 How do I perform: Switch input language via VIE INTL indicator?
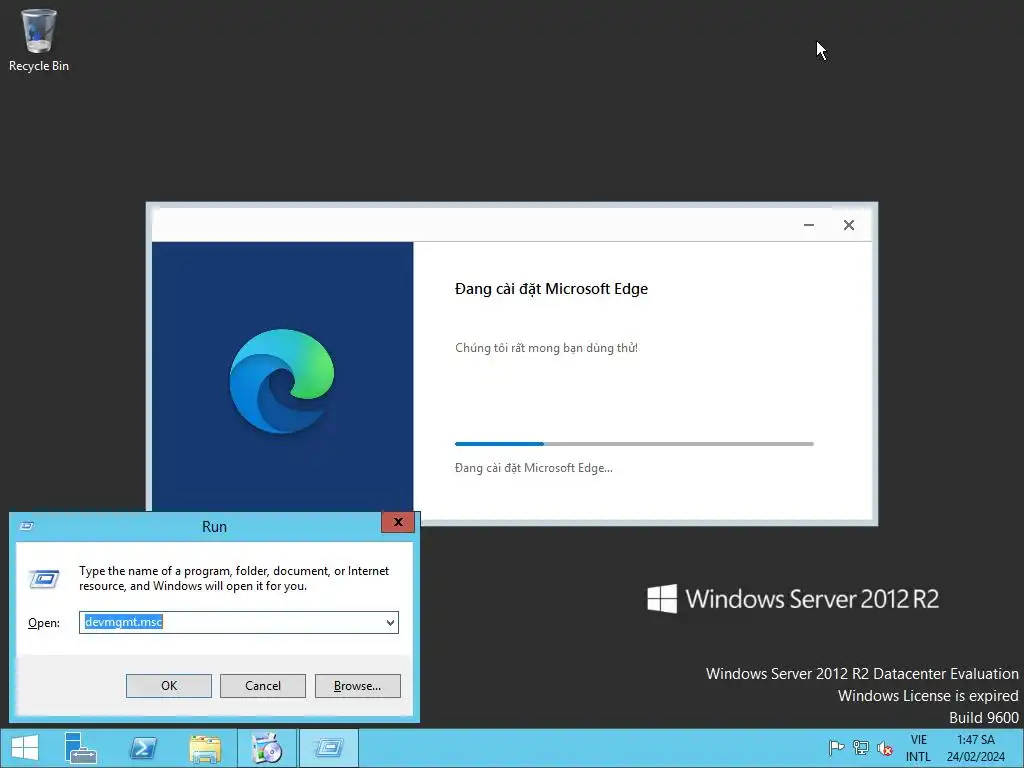pyautogui.click(x=918, y=748)
